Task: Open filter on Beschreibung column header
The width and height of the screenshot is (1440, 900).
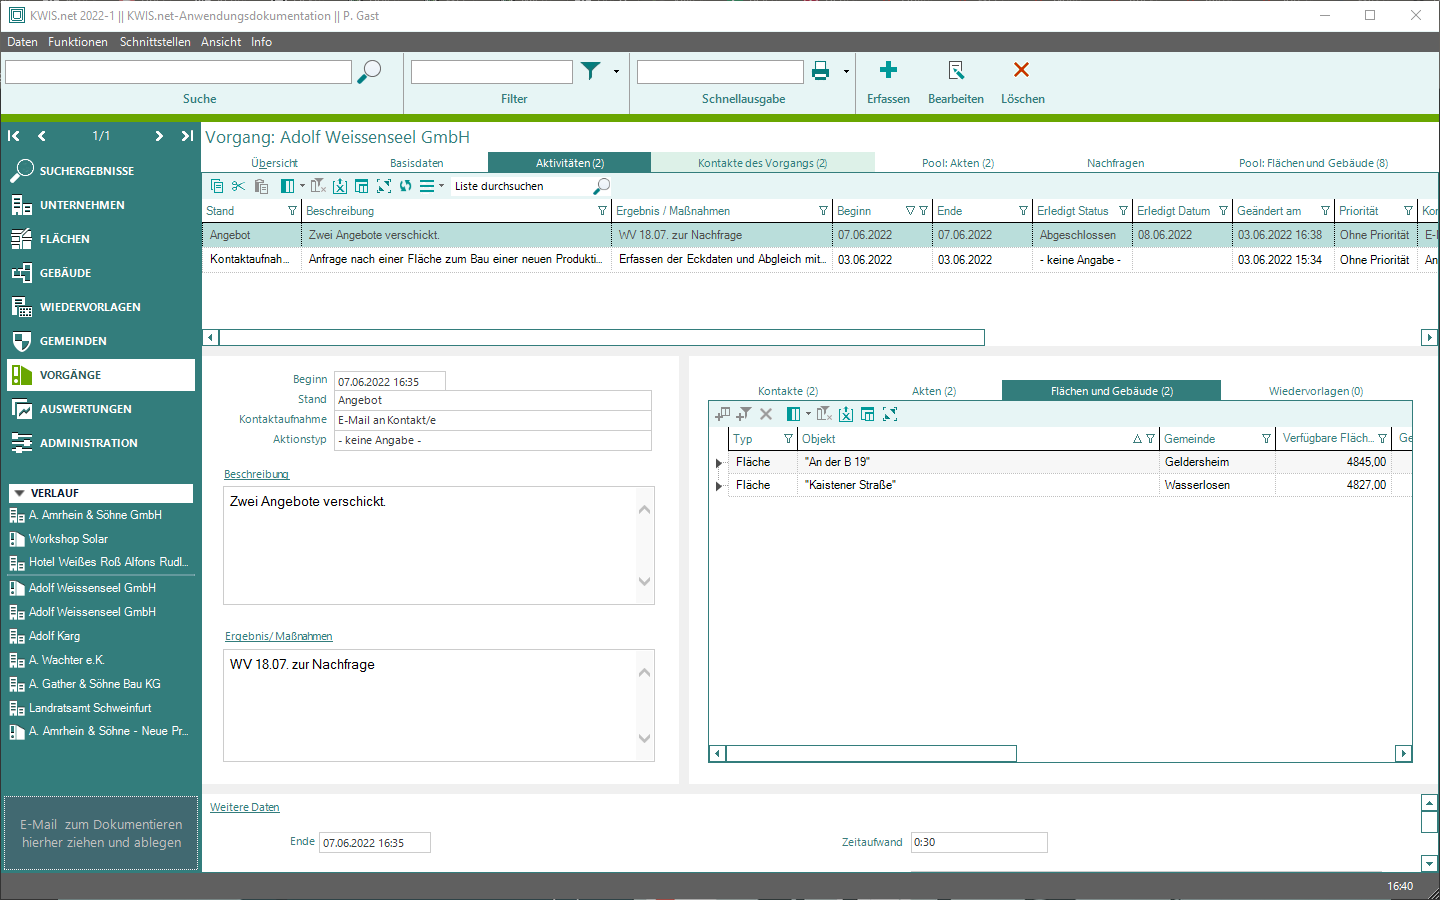Action: [x=602, y=211]
